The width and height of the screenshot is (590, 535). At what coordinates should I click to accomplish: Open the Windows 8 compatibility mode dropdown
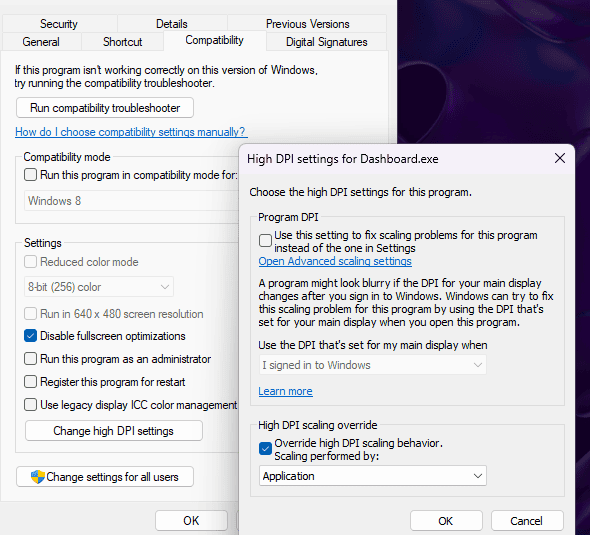132,201
